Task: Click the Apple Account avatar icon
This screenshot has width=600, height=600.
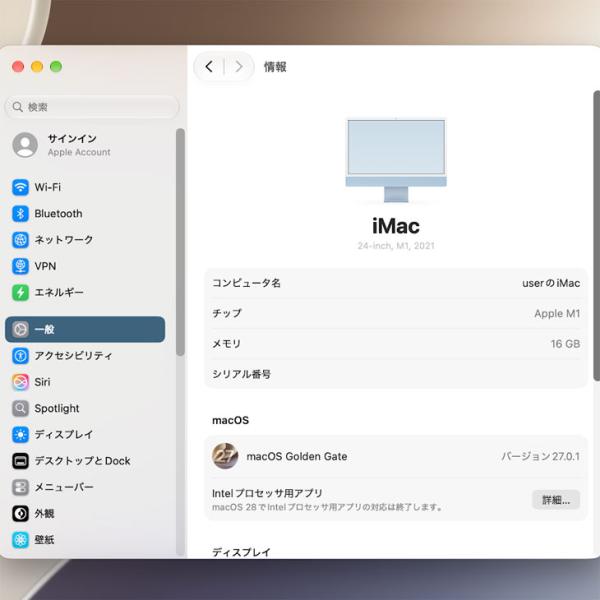Action: tap(25, 145)
